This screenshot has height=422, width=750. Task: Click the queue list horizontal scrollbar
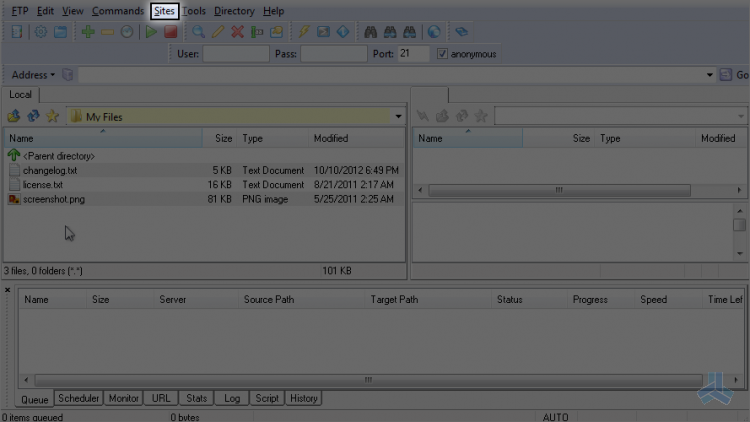368,380
